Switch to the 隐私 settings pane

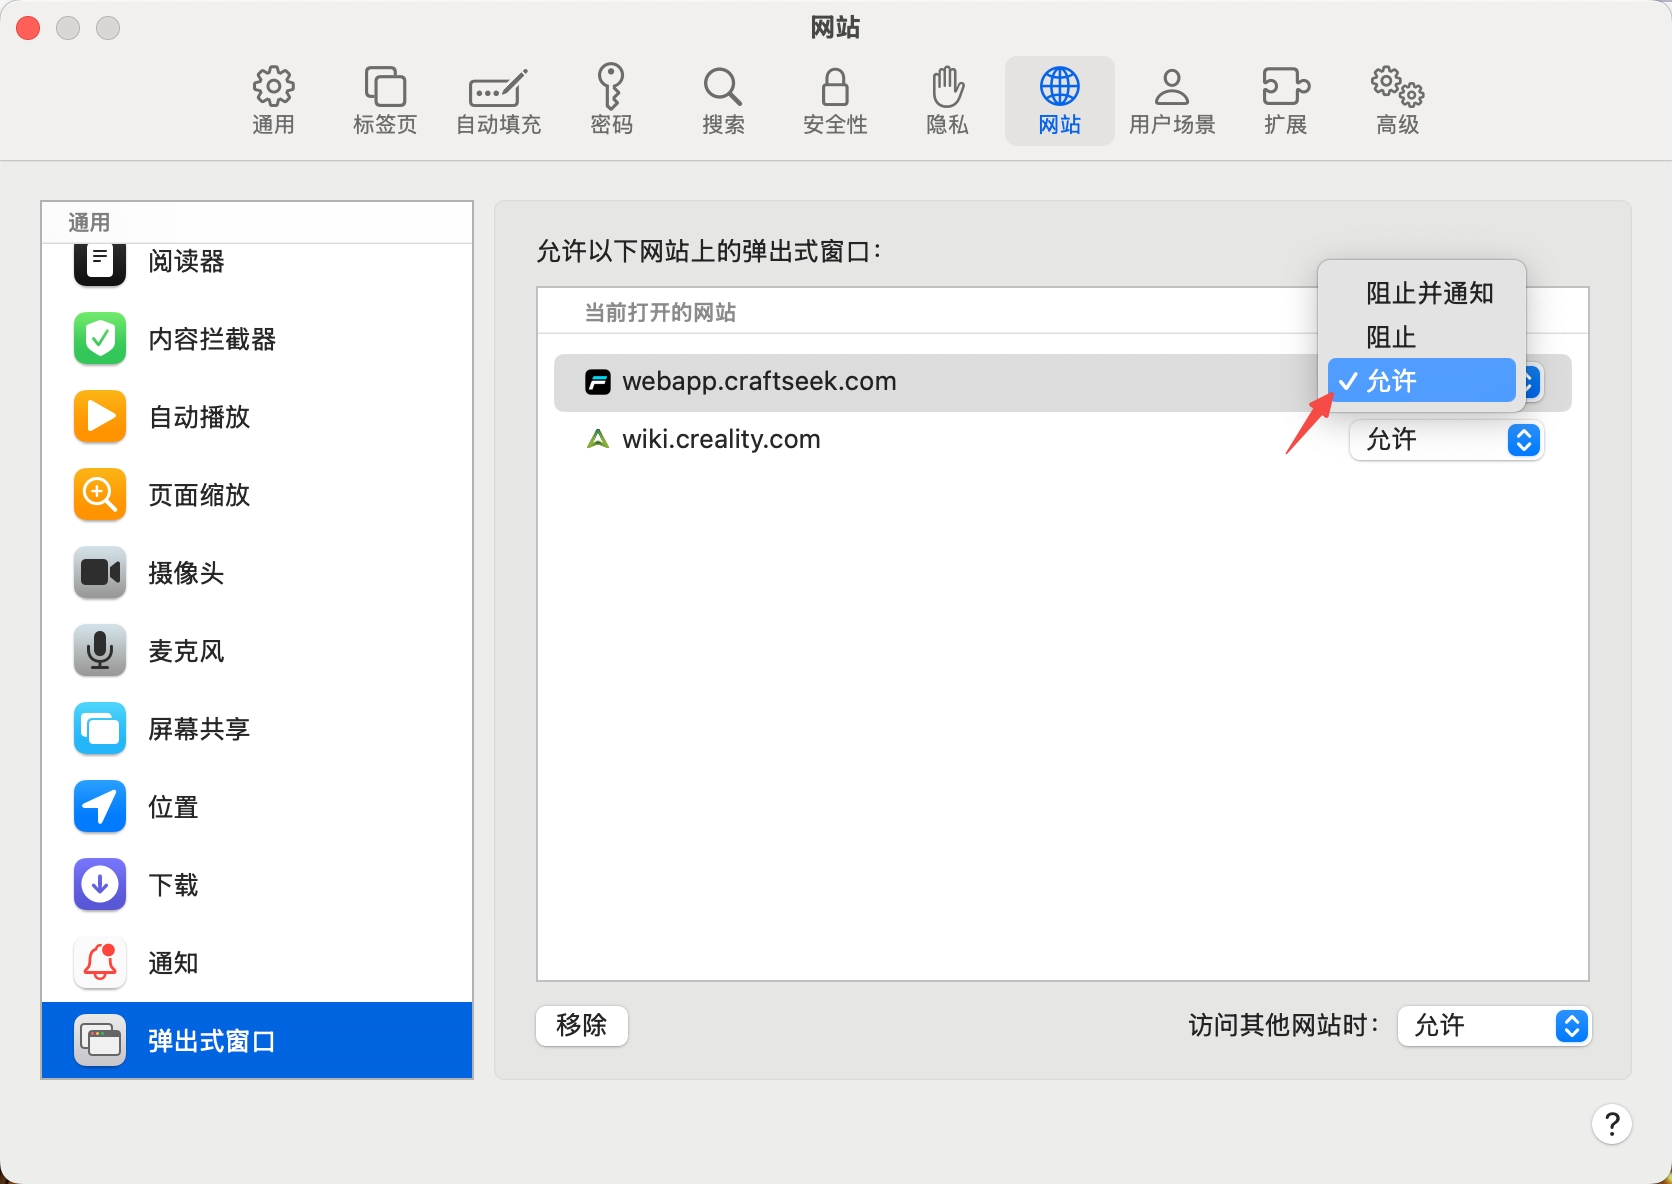pos(946,98)
